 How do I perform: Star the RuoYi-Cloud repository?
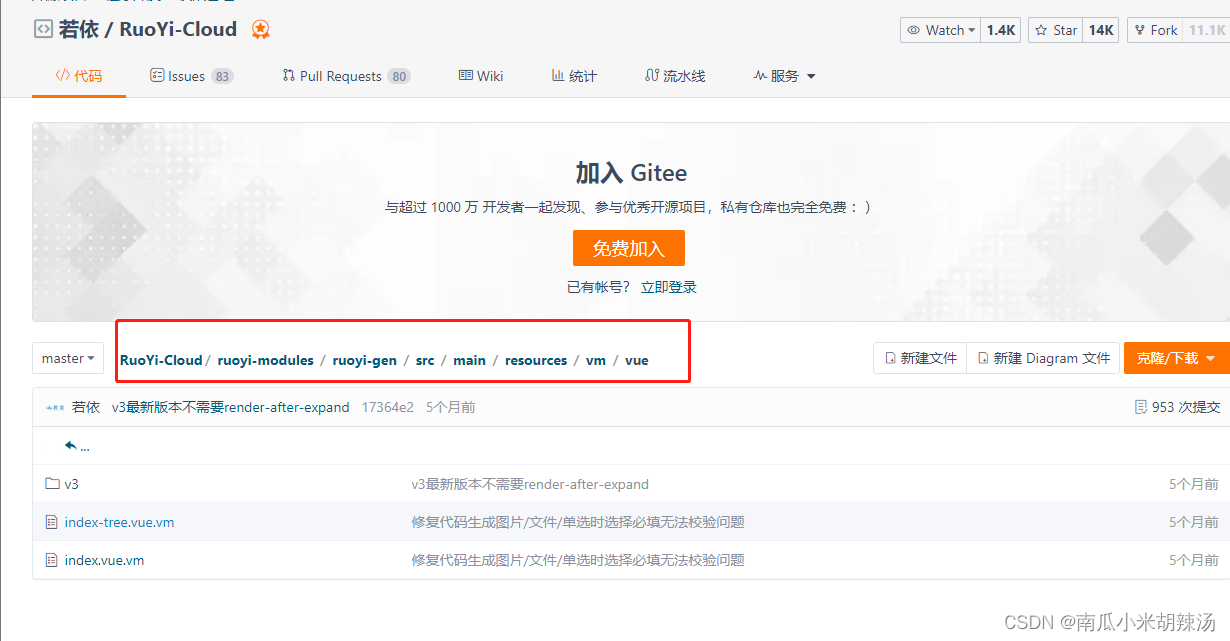[1055, 30]
